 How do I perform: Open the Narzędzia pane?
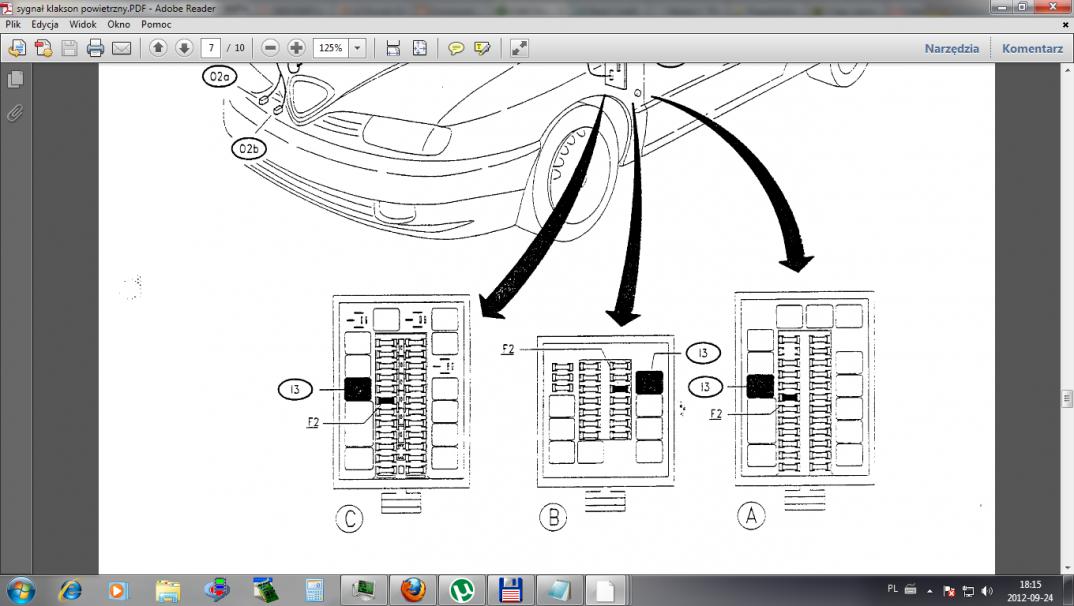[x=951, y=48]
